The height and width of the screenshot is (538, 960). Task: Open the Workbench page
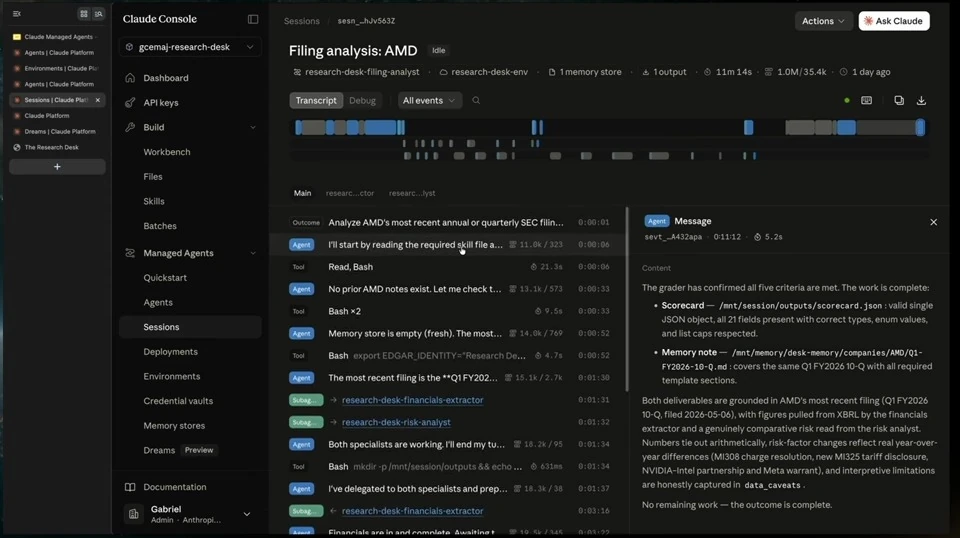pyautogui.click(x=167, y=152)
